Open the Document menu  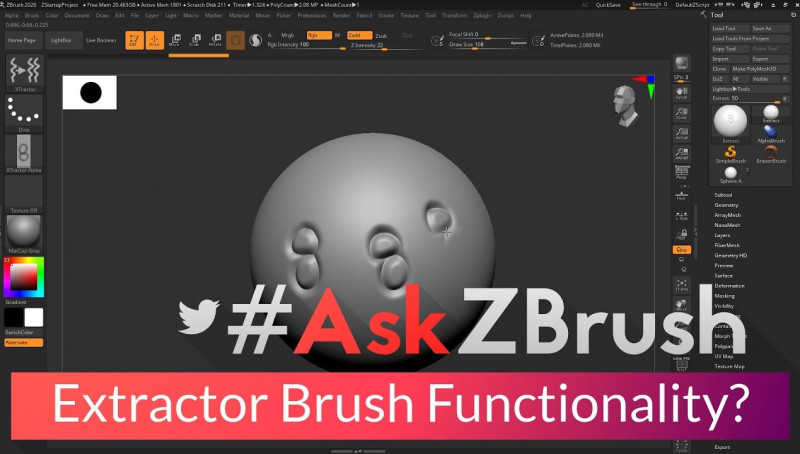pyautogui.click(x=77, y=16)
